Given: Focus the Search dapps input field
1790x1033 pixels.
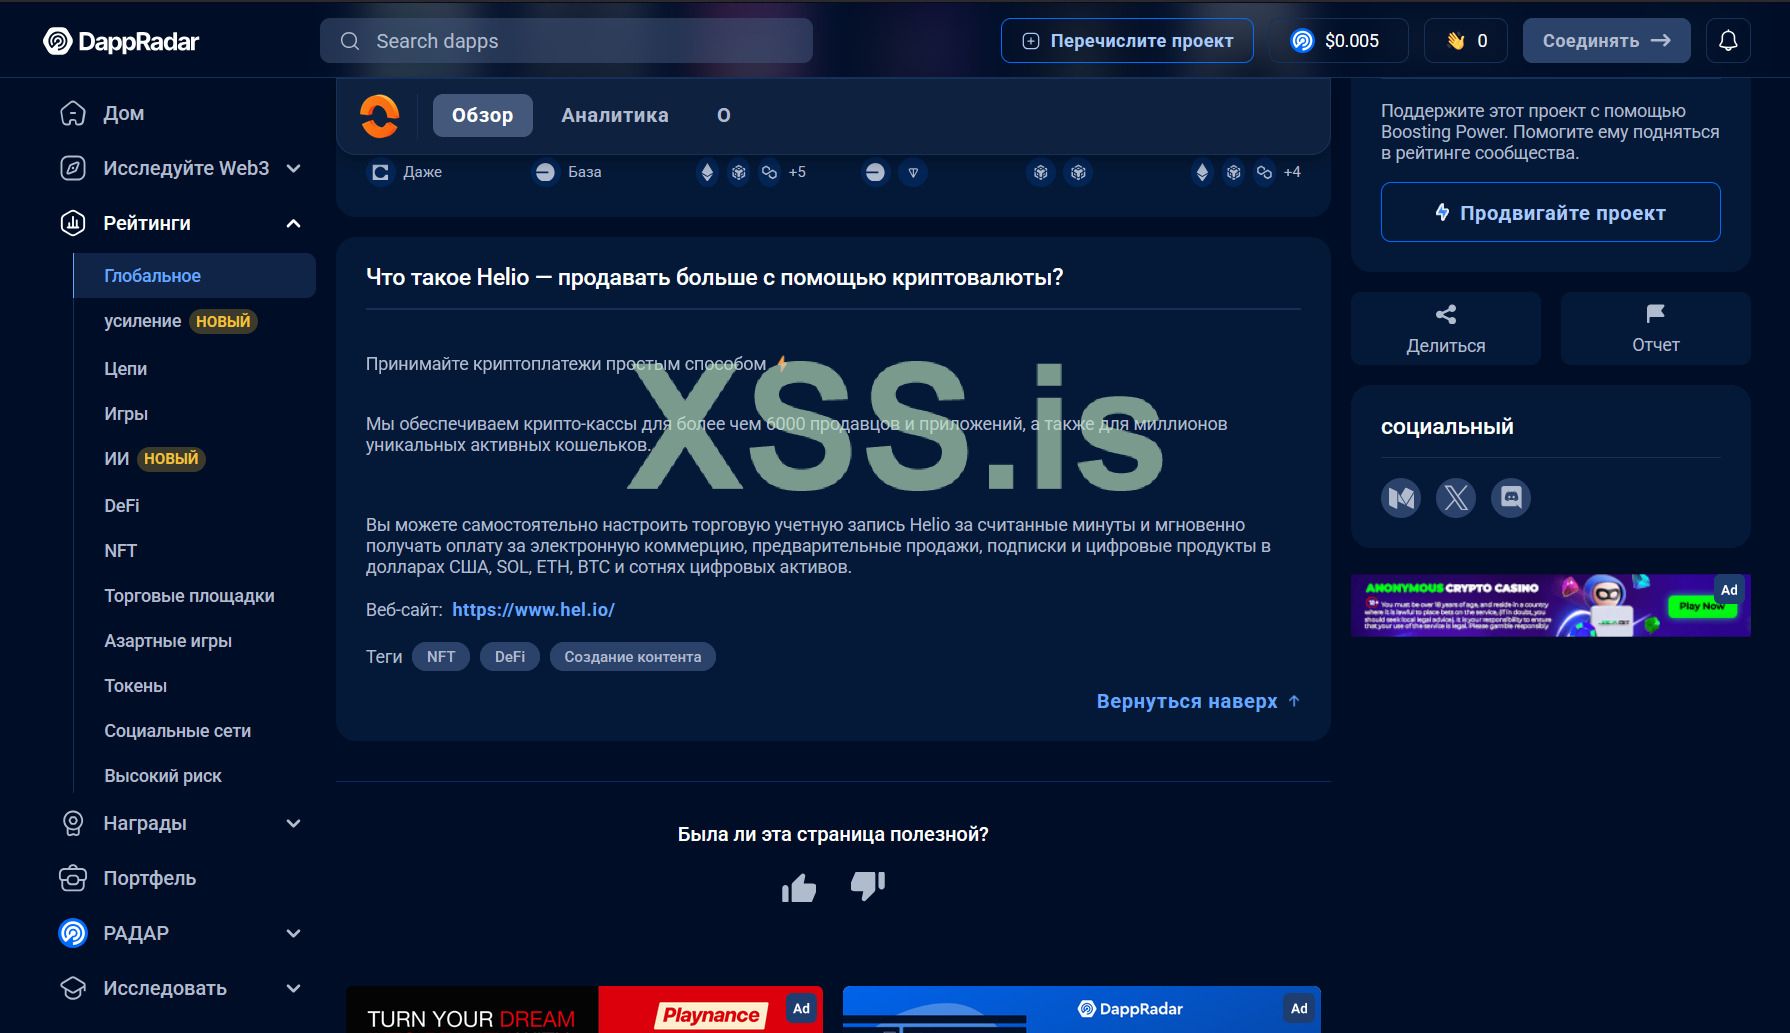Looking at the screenshot, I should pyautogui.click(x=566, y=41).
